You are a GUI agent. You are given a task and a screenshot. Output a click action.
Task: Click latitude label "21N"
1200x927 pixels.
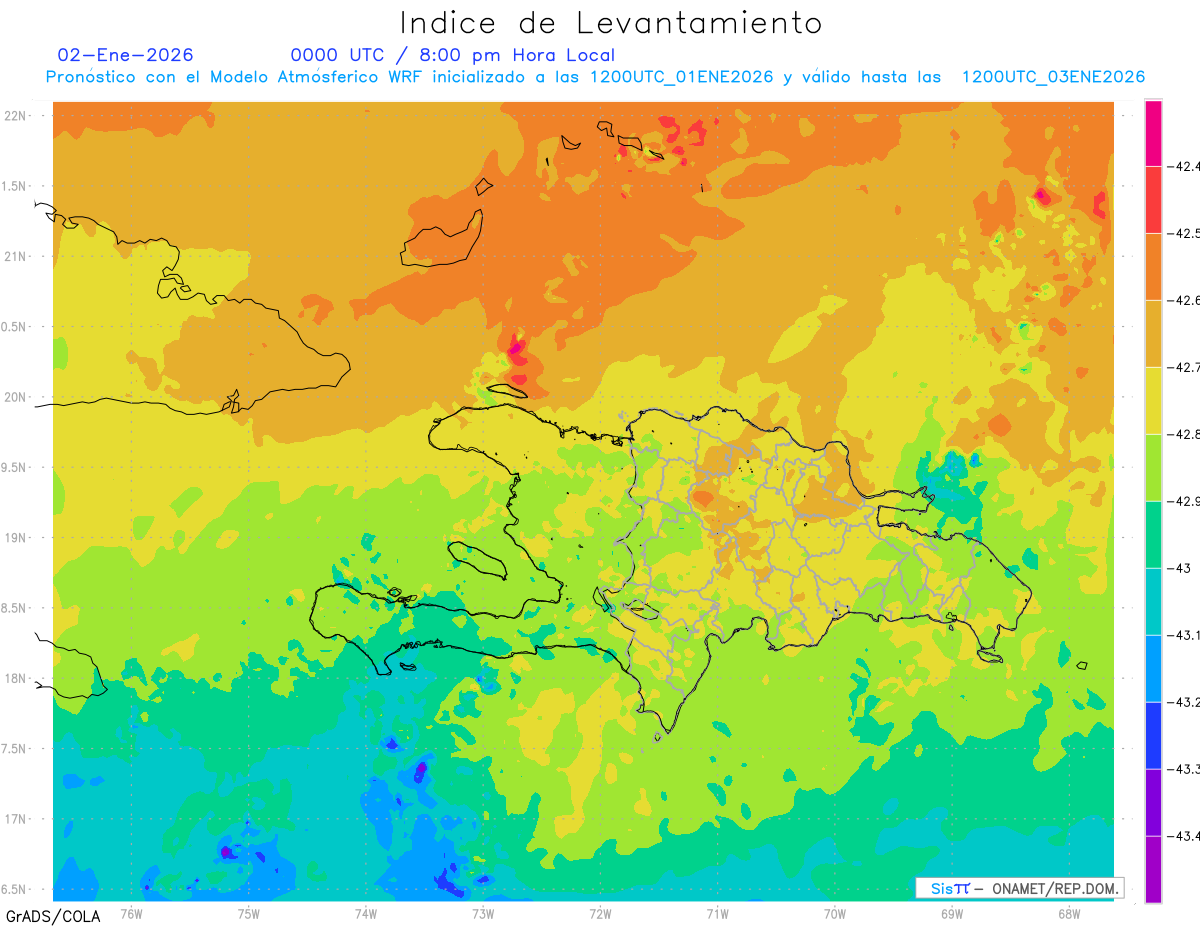tap(16, 256)
